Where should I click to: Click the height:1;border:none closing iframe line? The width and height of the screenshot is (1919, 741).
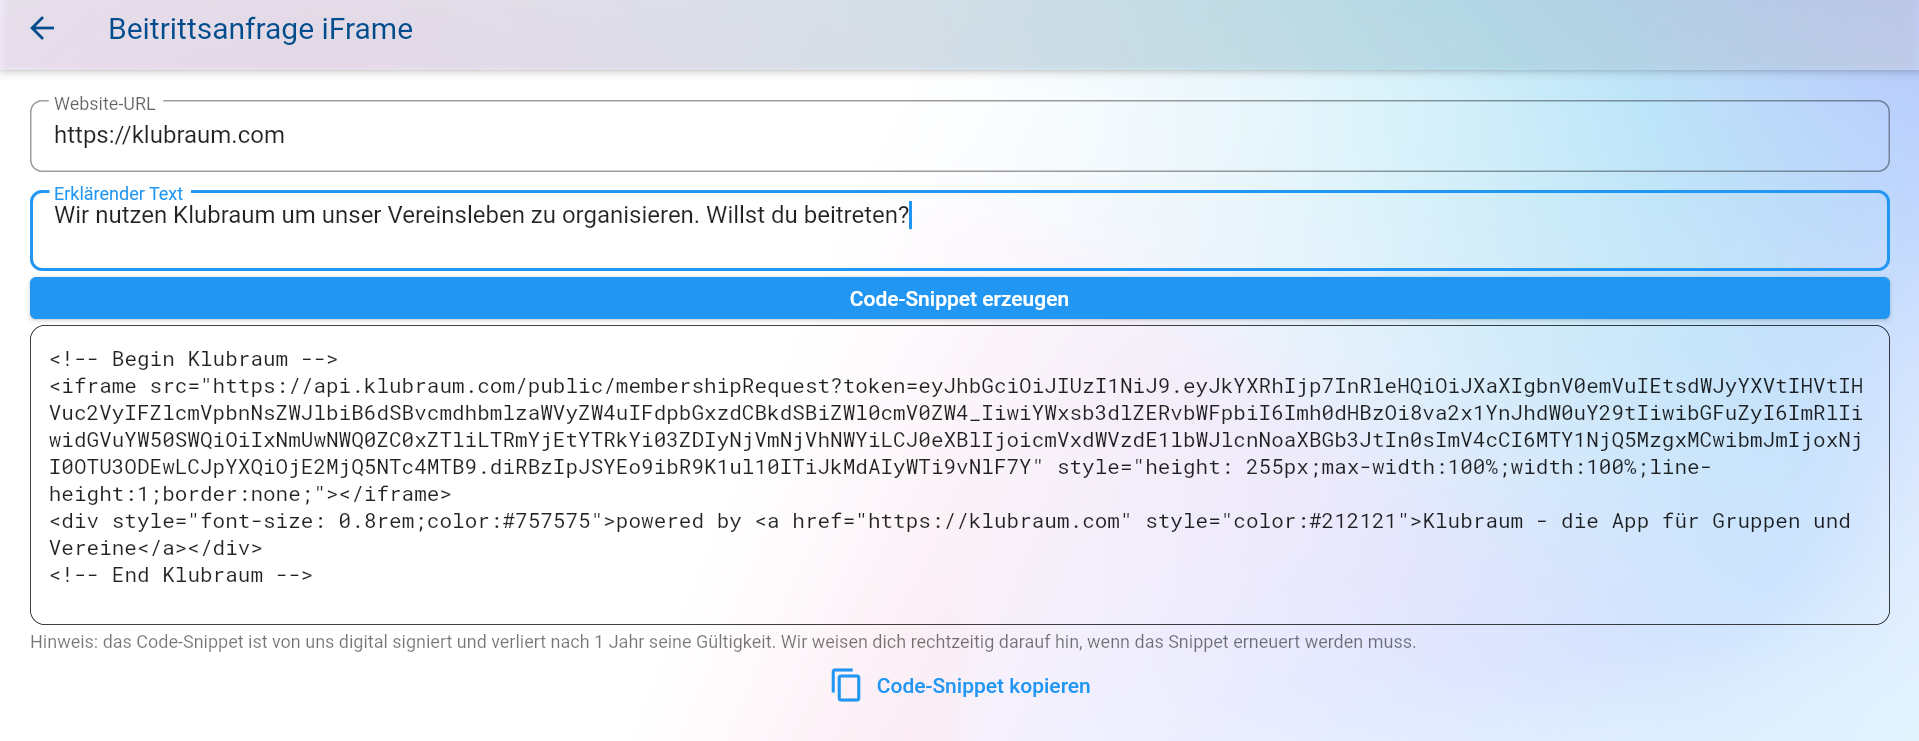(x=250, y=494)
